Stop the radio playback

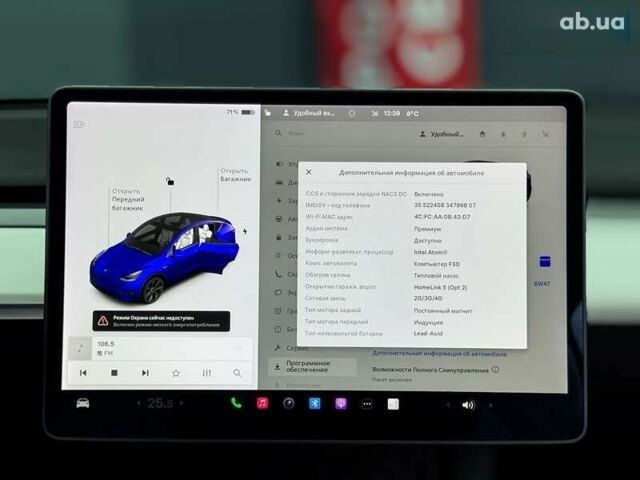point(114,373)
